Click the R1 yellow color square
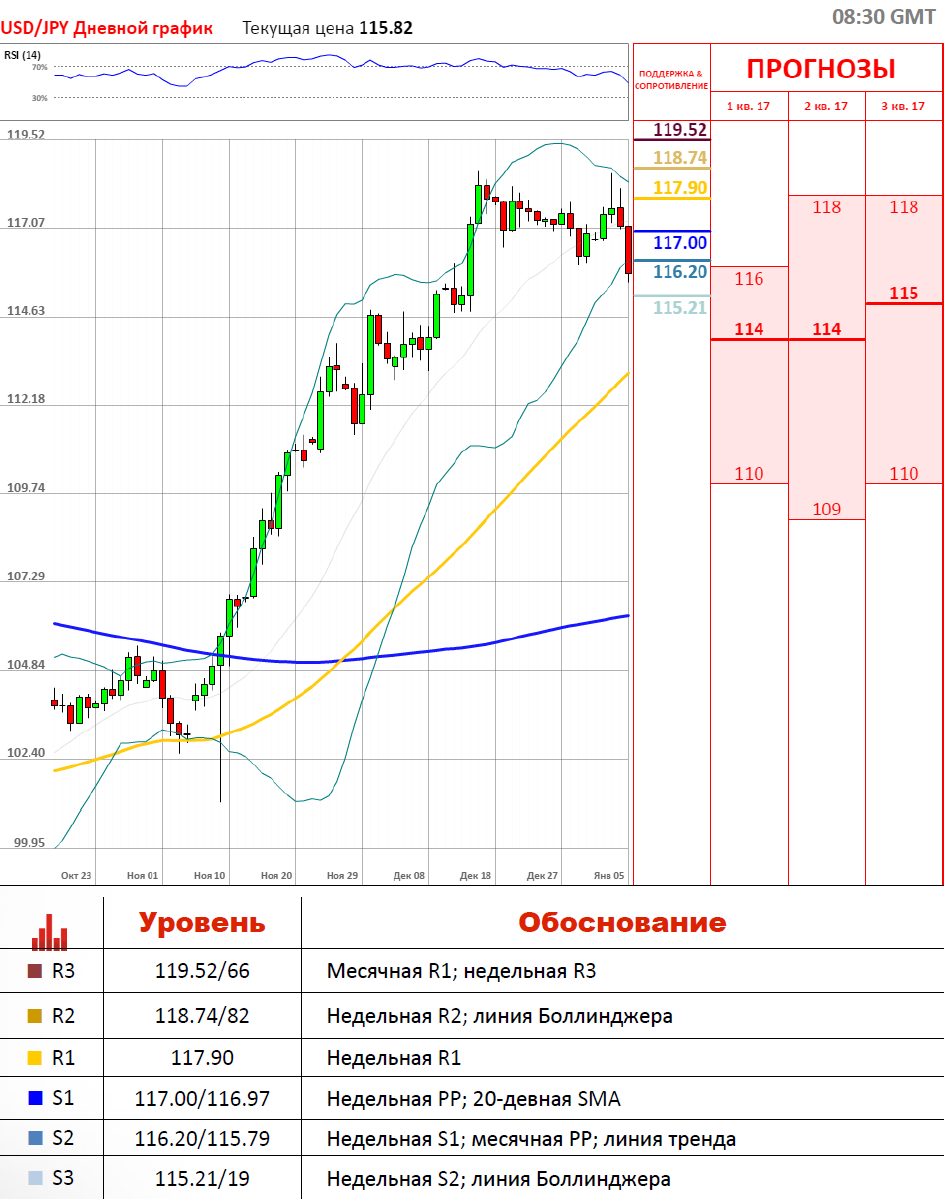This screenshot has height=1199, width=947. tap(35, 1057)
